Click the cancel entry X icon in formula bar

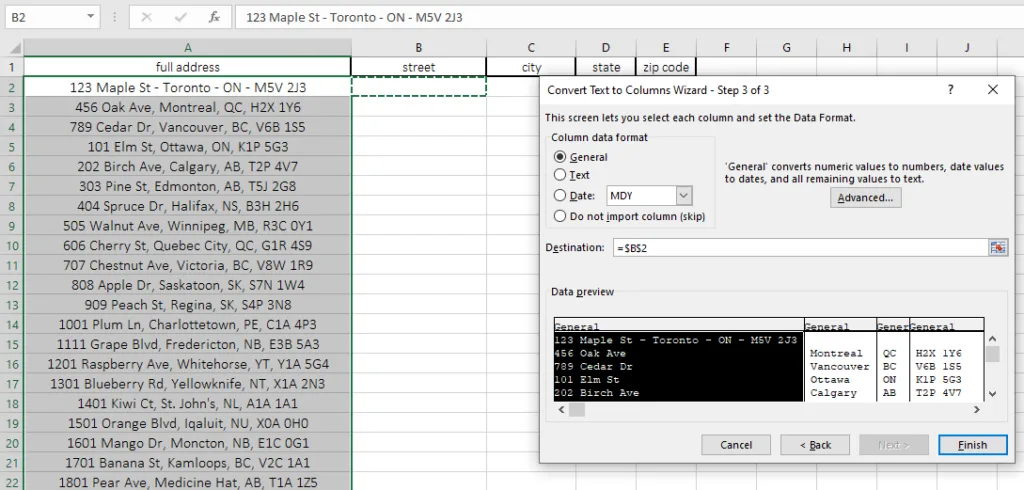pos(146,18)
